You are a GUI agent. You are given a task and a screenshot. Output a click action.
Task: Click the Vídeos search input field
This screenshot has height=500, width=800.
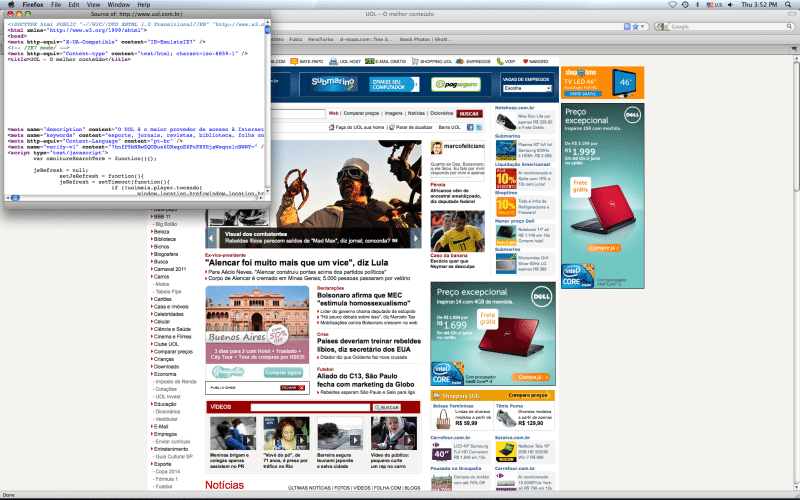310,407
